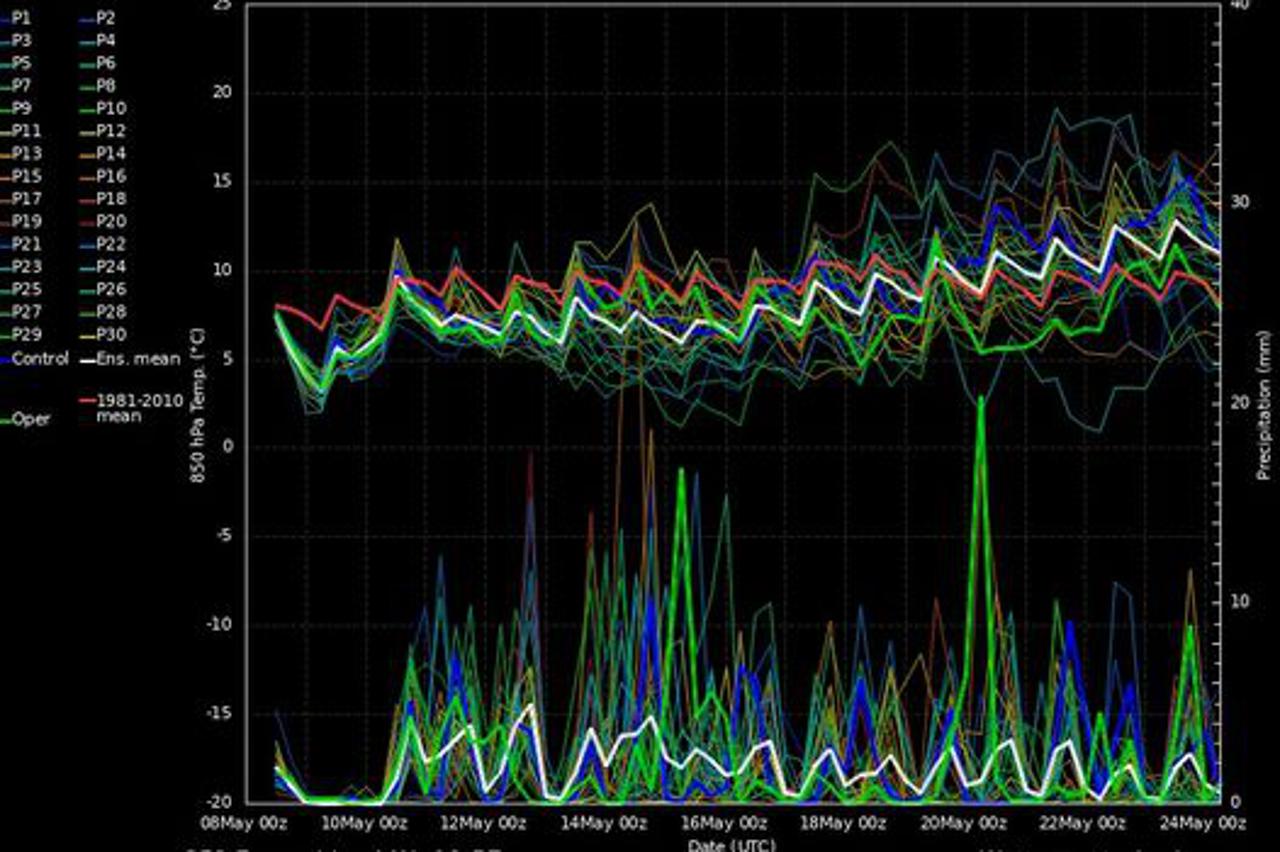Screen dimensions: 1280x852
Task: Click the 12May 00z date tick label
Action: click(x=485, y=823)
